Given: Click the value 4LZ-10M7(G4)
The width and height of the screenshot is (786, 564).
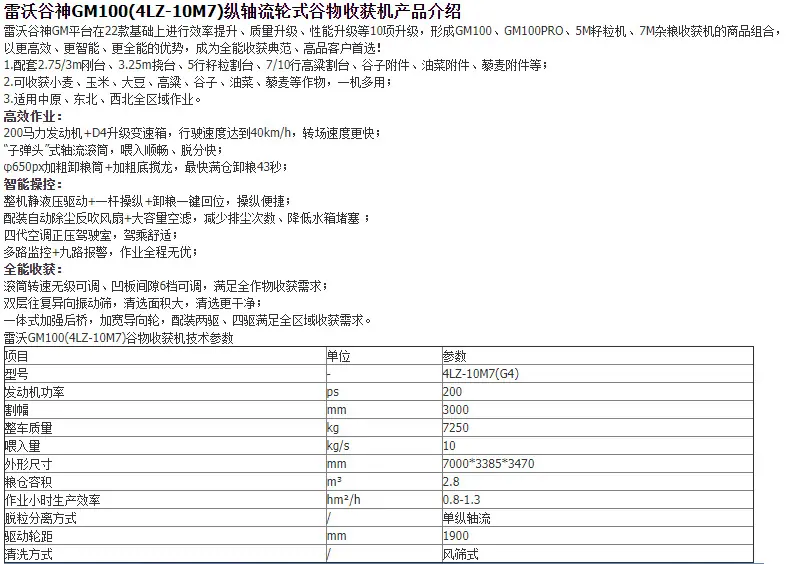Looking at the screenshot, I should point(481,374).
